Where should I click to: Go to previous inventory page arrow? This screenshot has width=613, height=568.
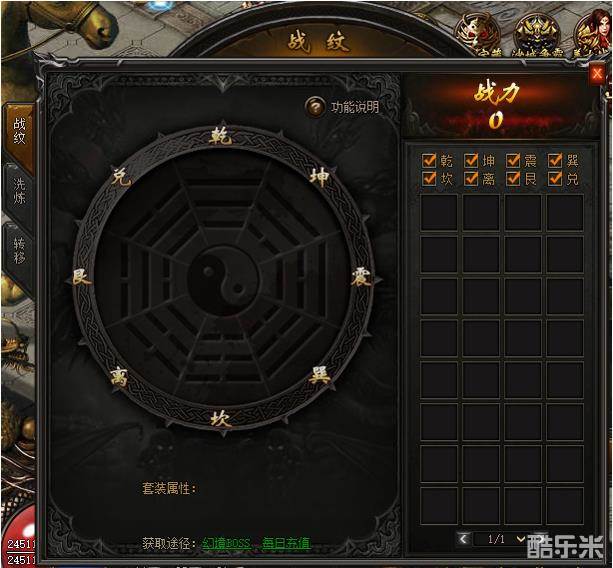point(463,539)
